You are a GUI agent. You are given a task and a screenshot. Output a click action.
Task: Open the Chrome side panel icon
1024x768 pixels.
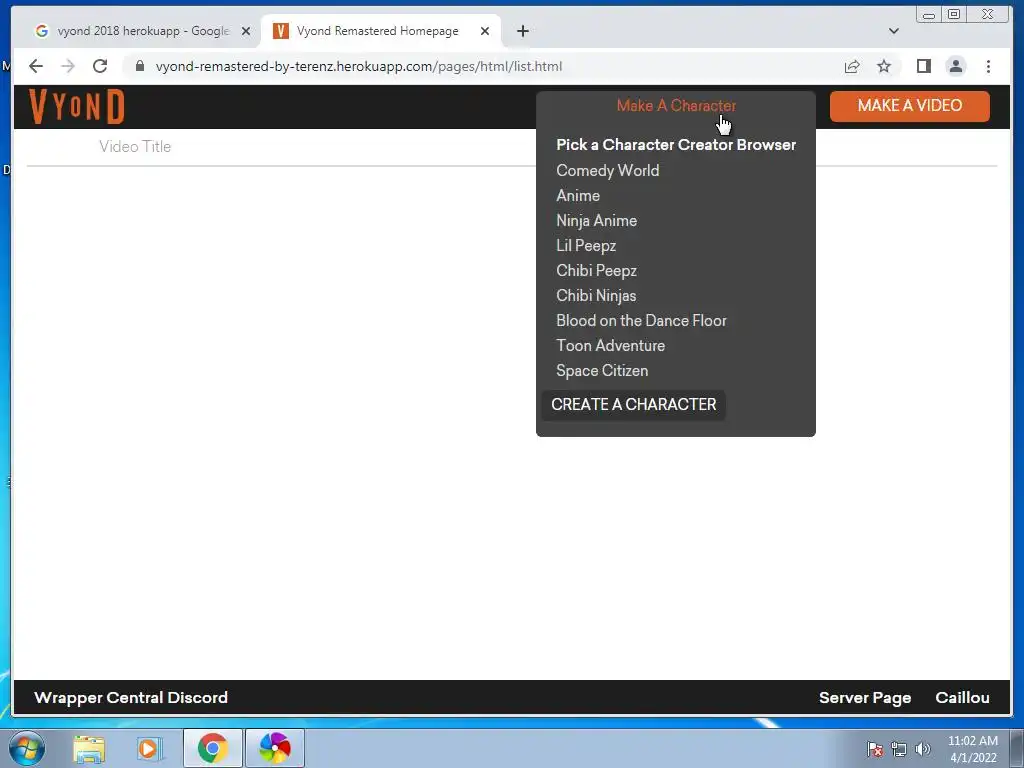(923, 66)
